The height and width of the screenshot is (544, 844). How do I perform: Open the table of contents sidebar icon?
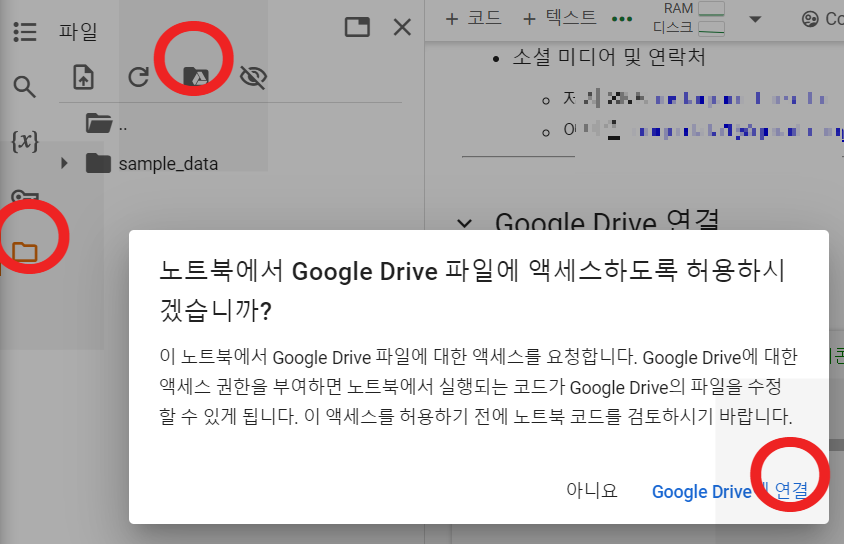coord(25,32)
